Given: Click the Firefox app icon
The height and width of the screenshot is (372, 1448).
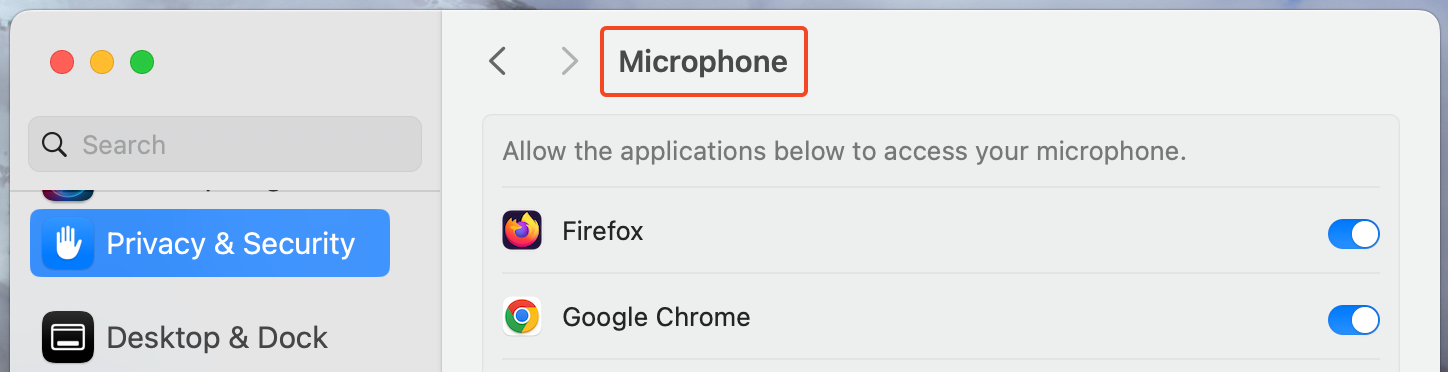Looking at the screenshot, I should pyautogui.click(x=522, y=231).
